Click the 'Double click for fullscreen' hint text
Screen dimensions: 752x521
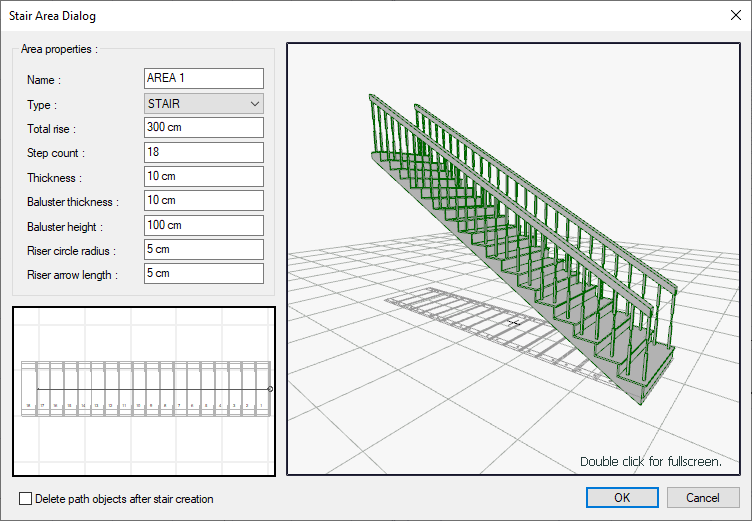coord(650,462)
